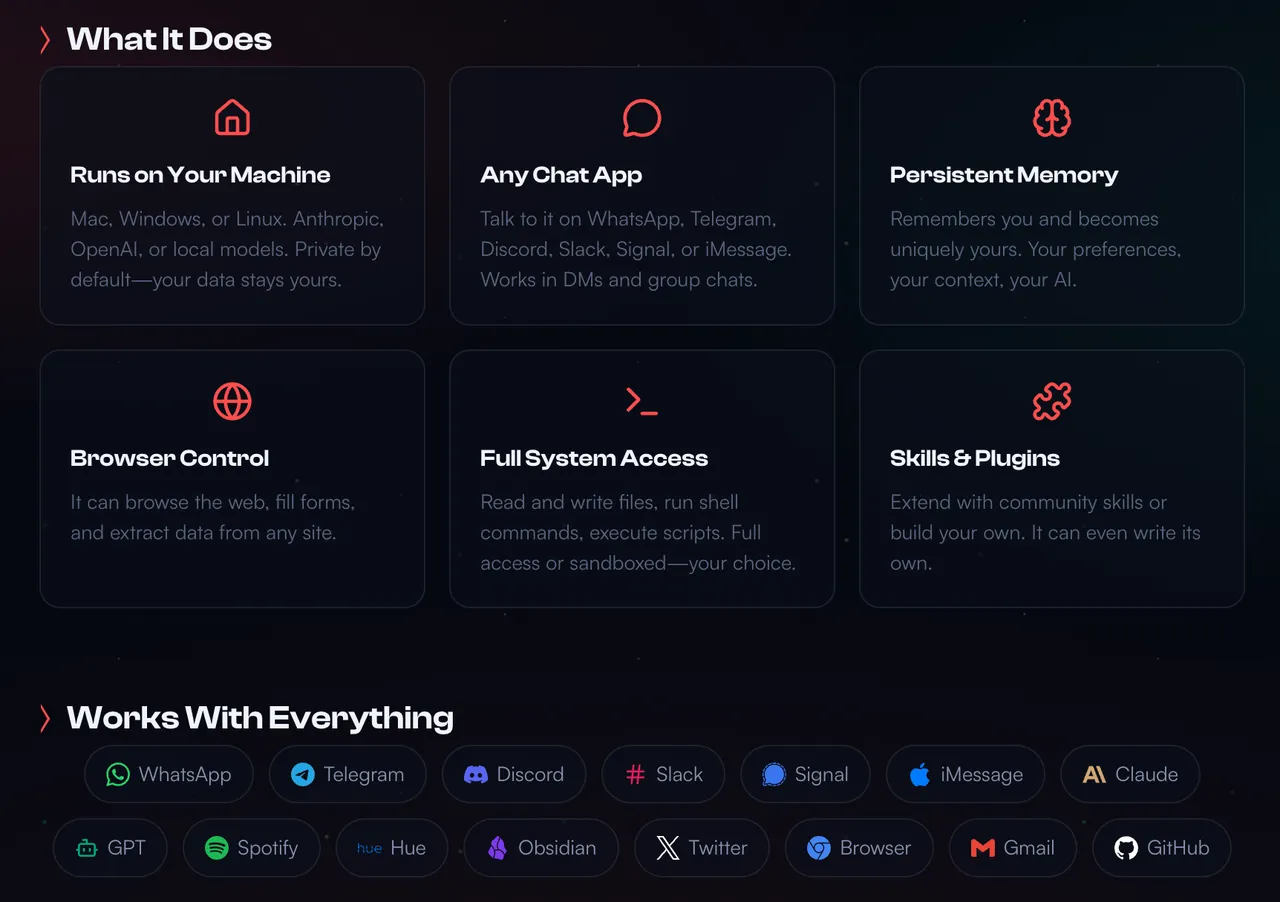The width and height of the screenshot is (1280, 902).
Task: Click the brain icon above Persistent Memory
Action: coord(1052,118)
